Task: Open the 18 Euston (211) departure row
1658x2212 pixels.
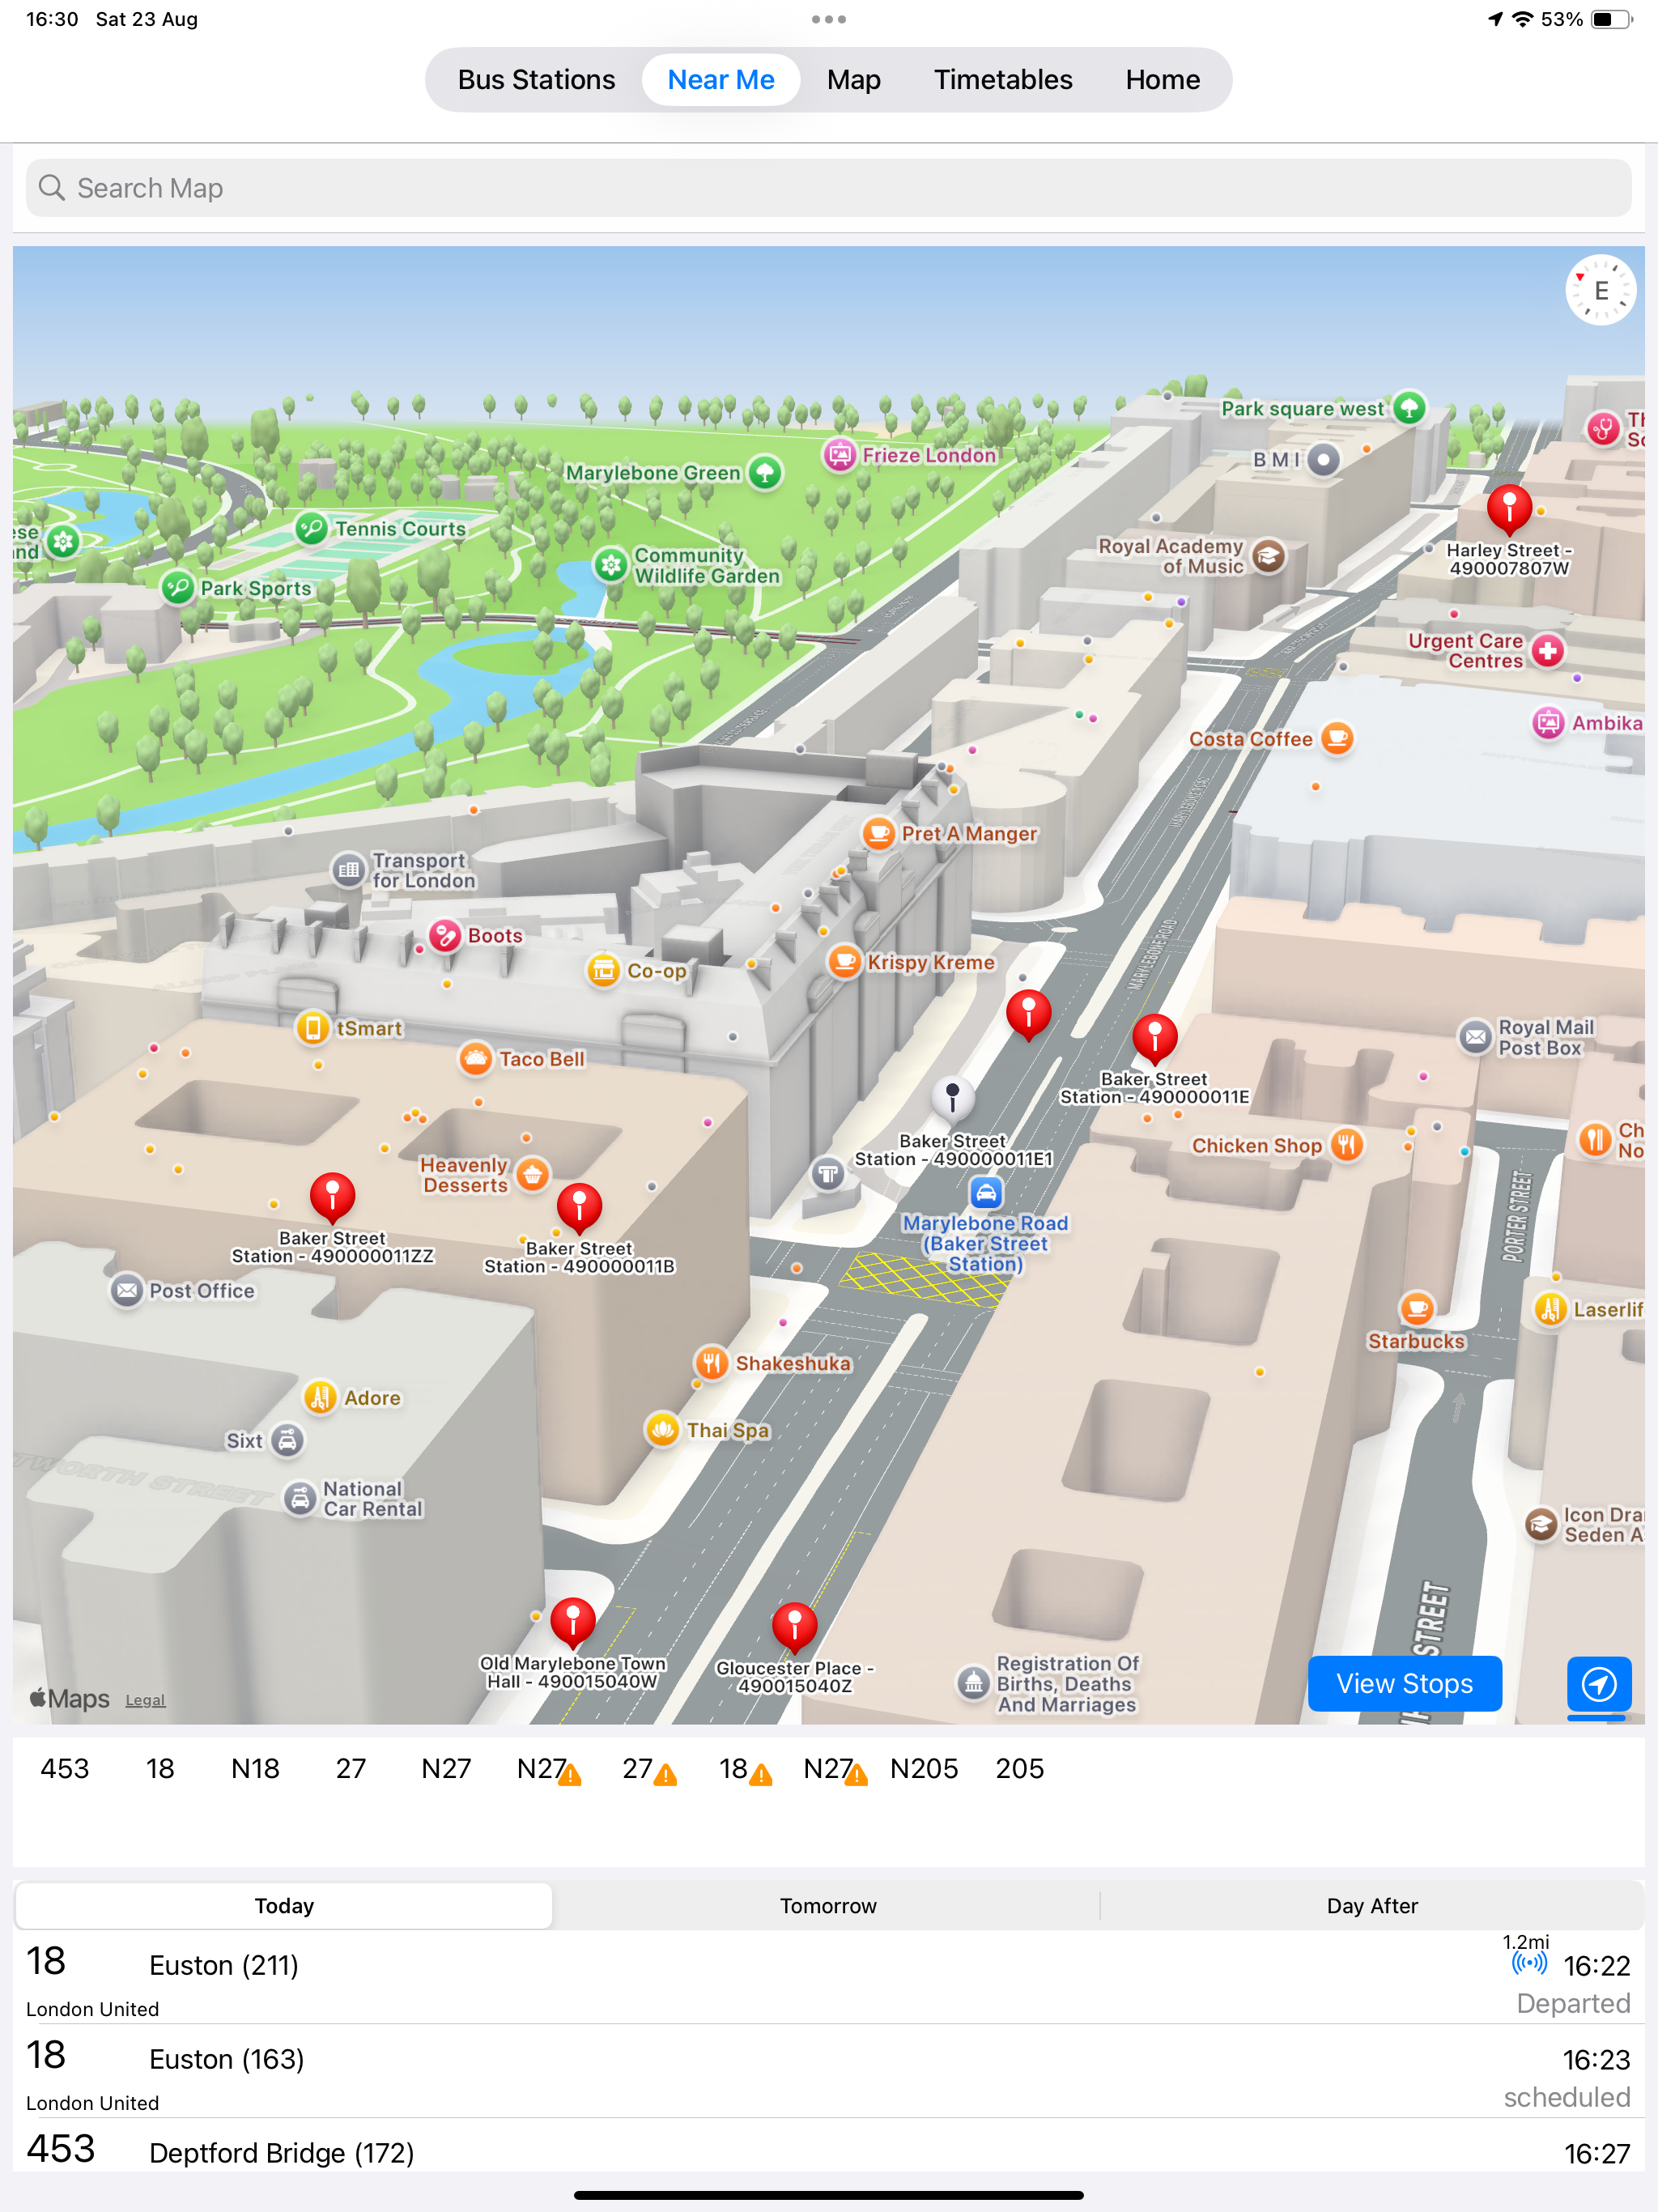Action: (x=828, y=1978)
